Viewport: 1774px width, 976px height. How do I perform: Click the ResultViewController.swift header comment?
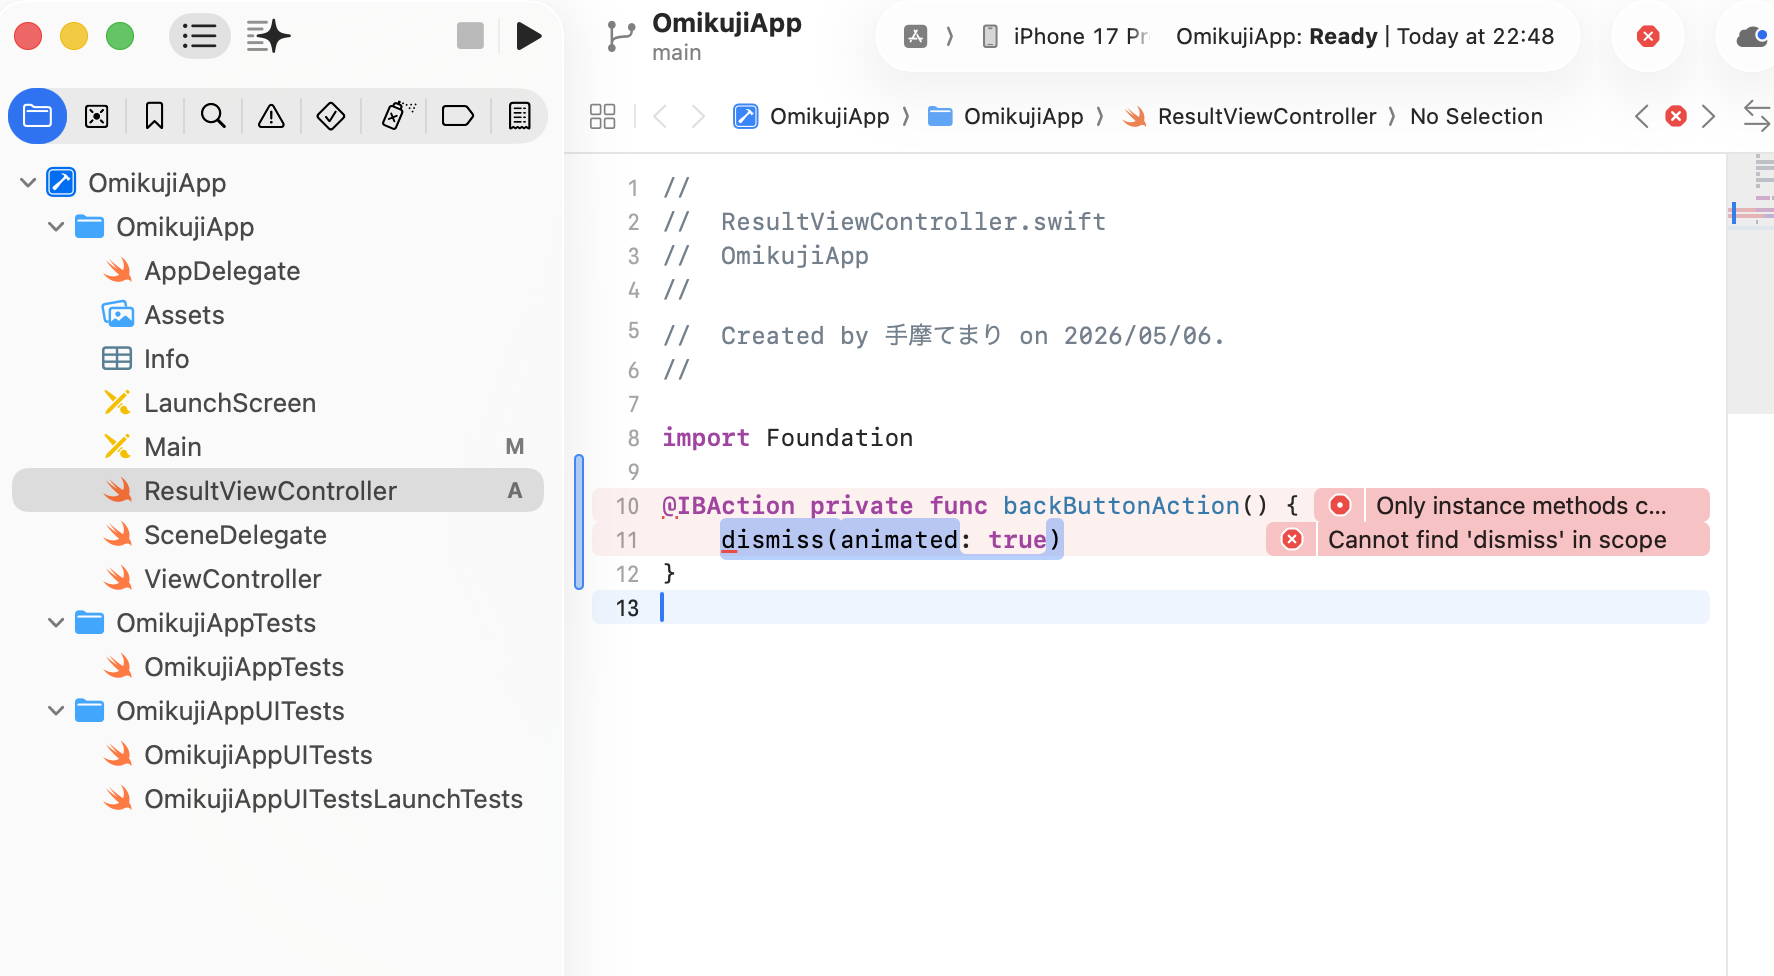coord(884,221)
